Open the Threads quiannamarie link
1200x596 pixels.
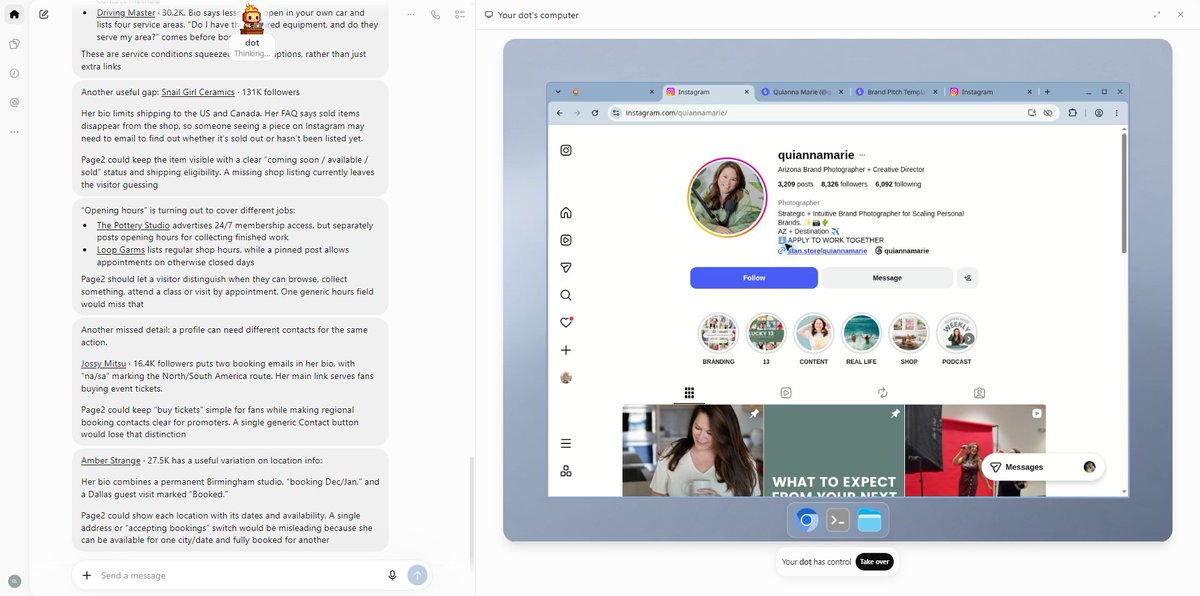[902, 251]
